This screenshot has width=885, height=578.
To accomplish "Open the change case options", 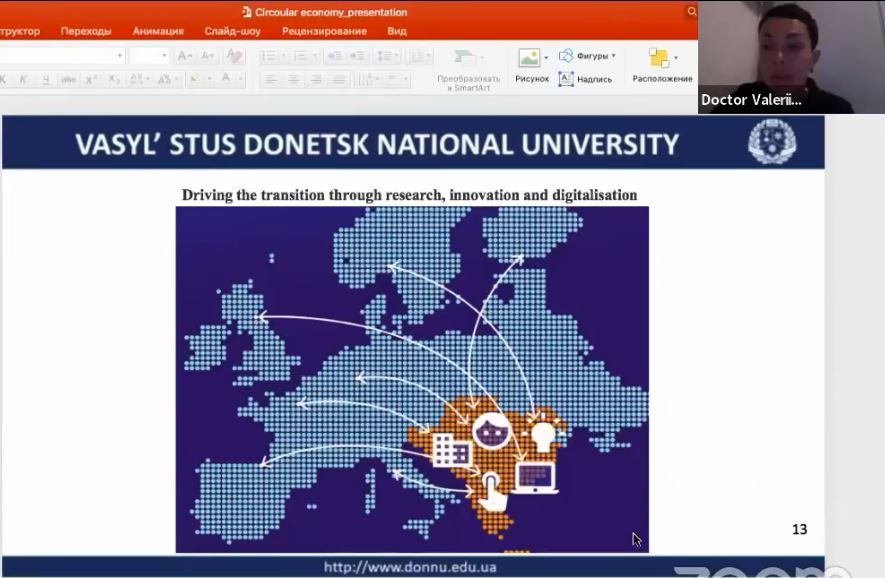I will tap(168, 79).
